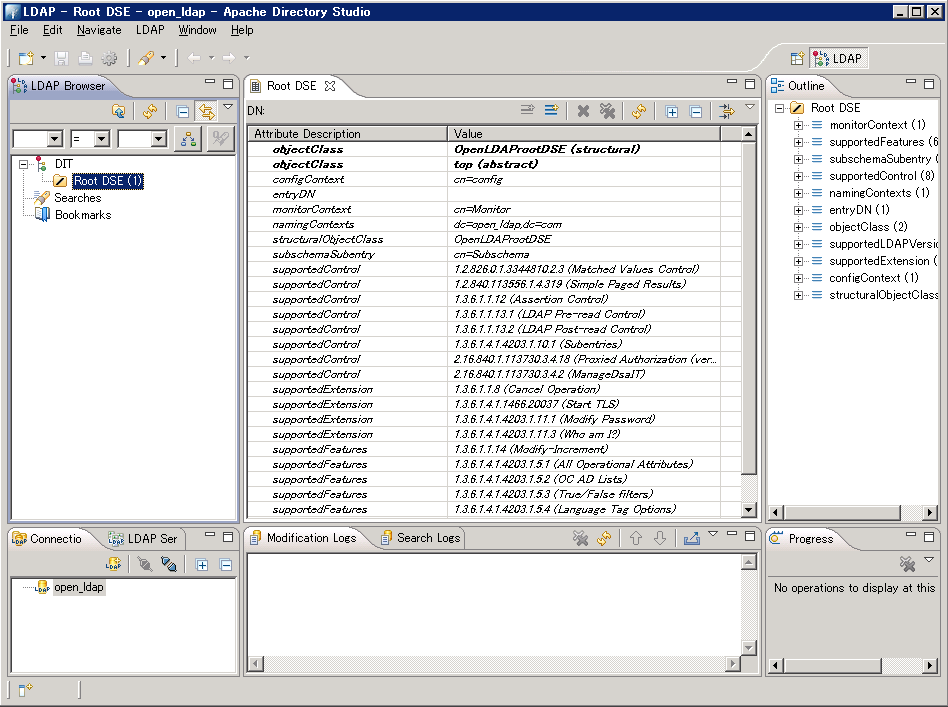Click the Back navigation arrow in toolbar
948x707 pixels.
pos(194,58)
